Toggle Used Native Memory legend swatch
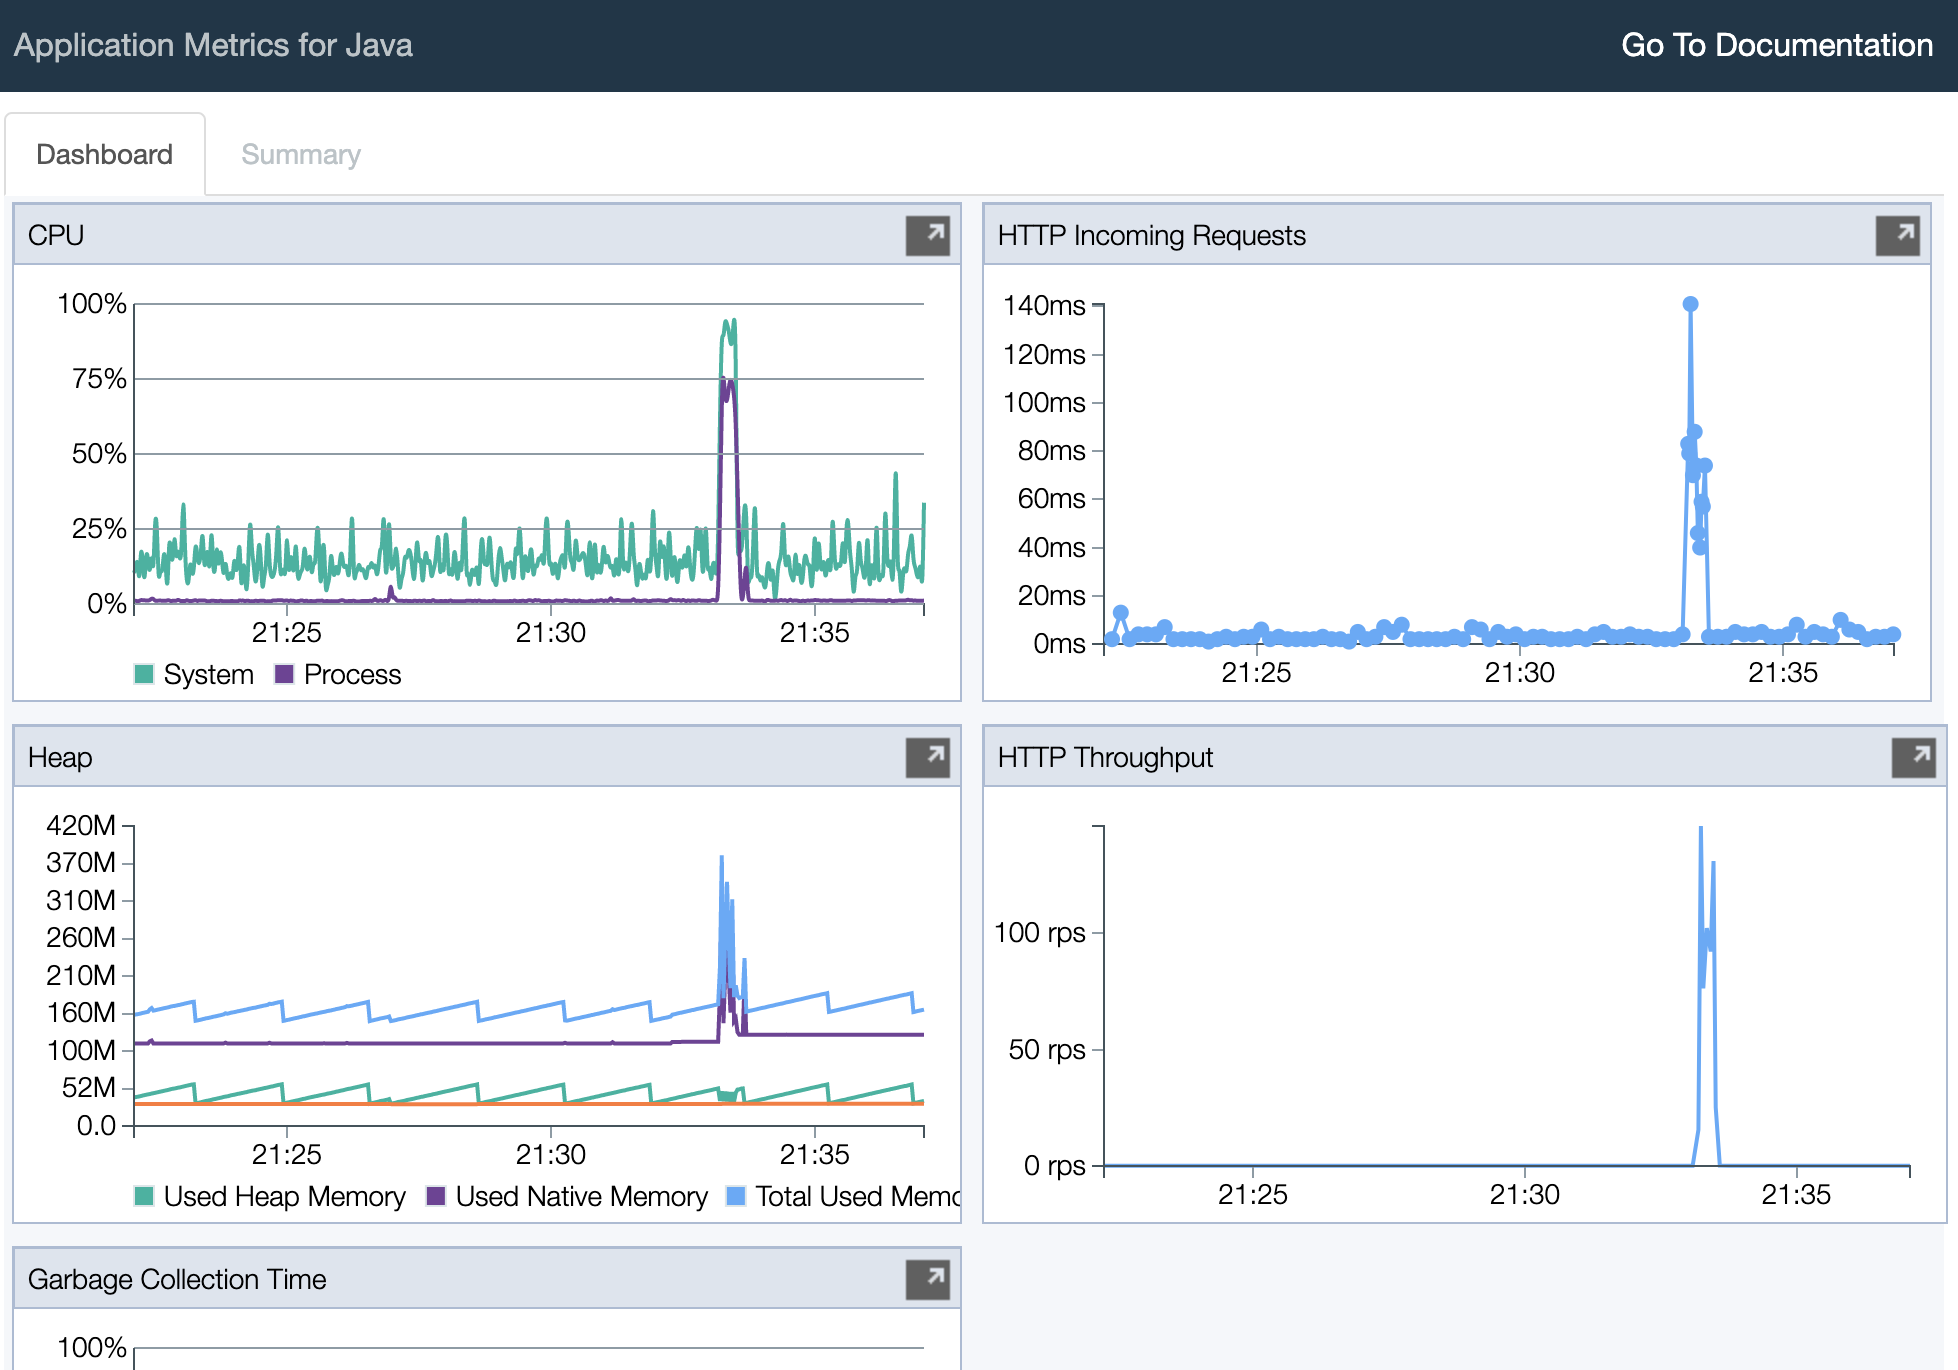The width and height of the screenshot is (1958, 1370). point(436,1196)
